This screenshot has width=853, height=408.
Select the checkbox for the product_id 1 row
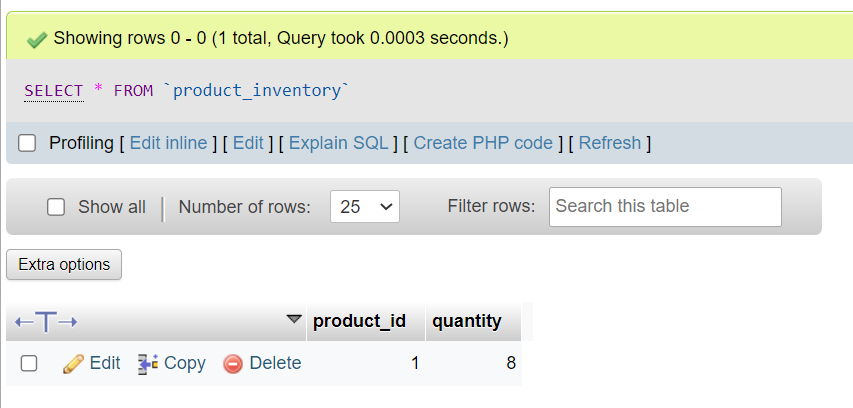pos(29,364)
